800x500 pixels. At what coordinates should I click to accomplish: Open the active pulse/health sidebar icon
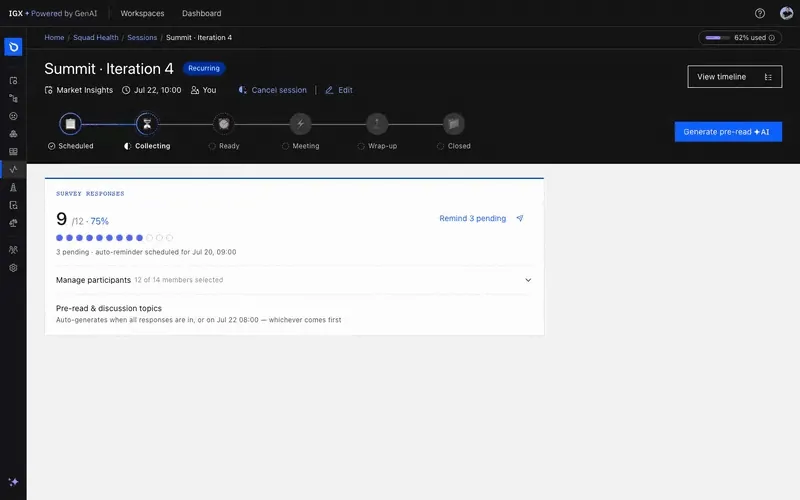(x=13, y=169)
